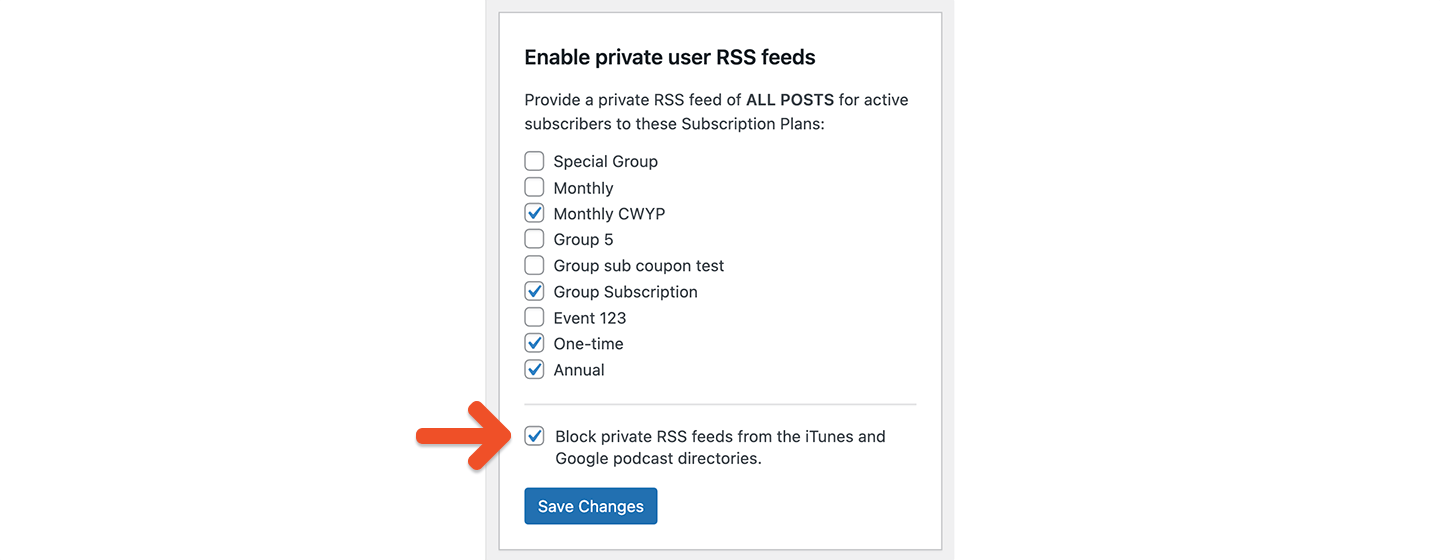
Task: Toggle the Block private RSS feeds checkbox
Action: 535,436
